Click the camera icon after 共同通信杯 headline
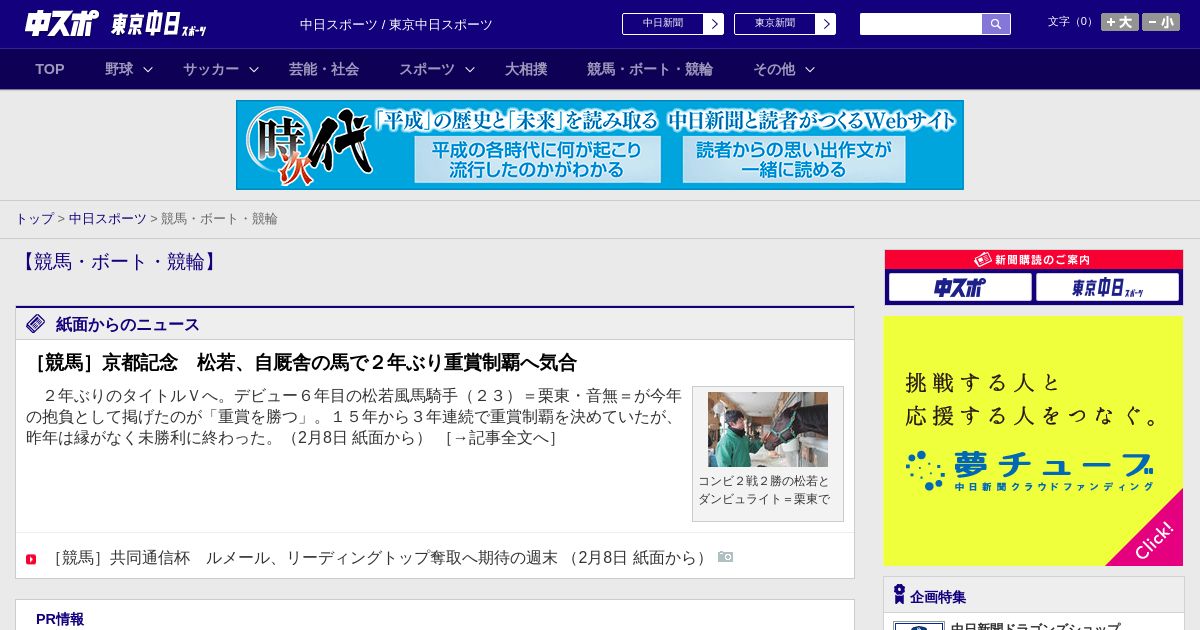1200x630 pixels. point(725,557)
